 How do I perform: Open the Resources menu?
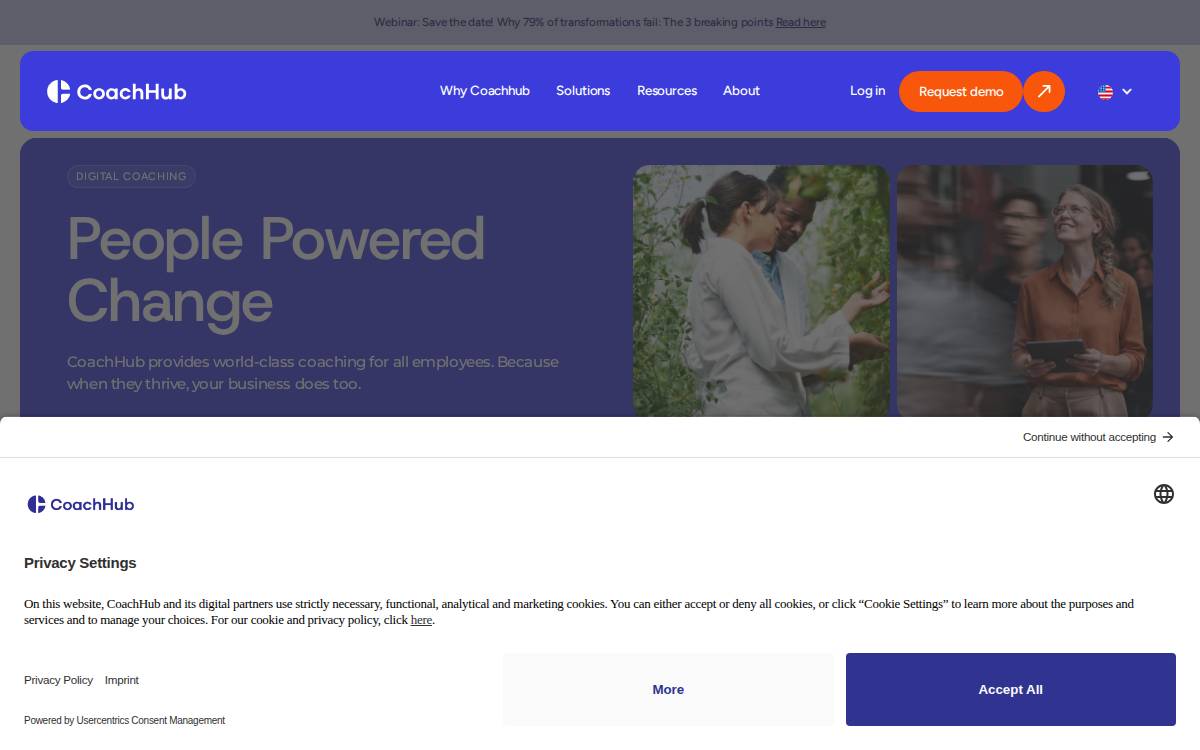pos(667,91)
